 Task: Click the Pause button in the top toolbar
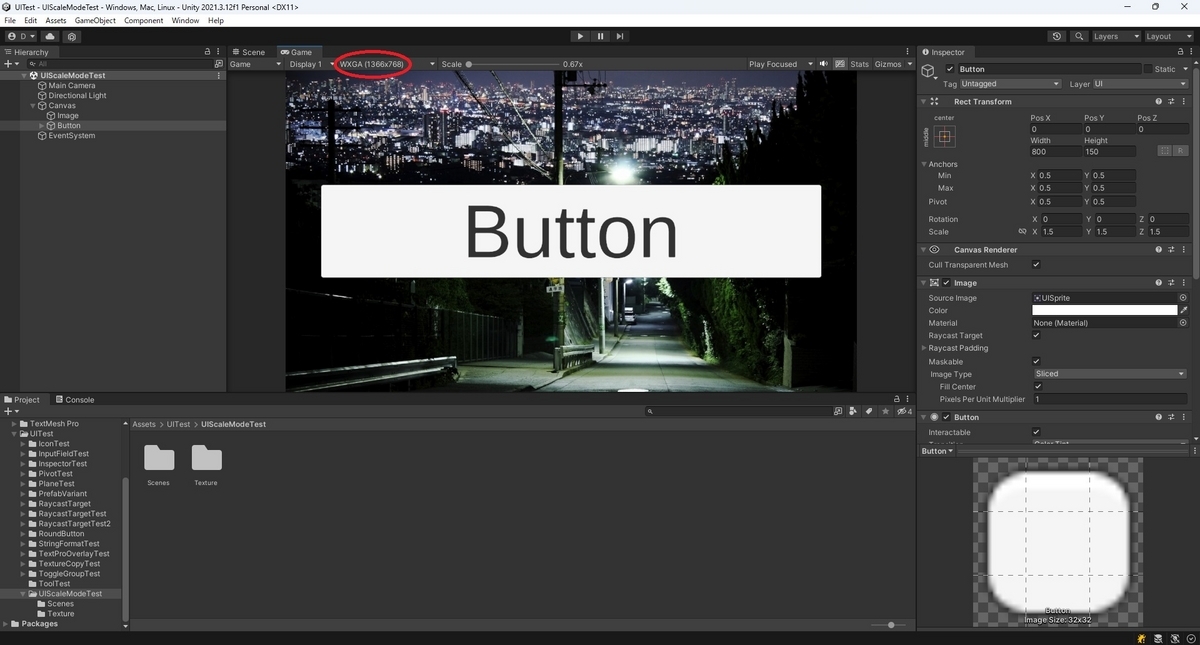tap(600, 36)
